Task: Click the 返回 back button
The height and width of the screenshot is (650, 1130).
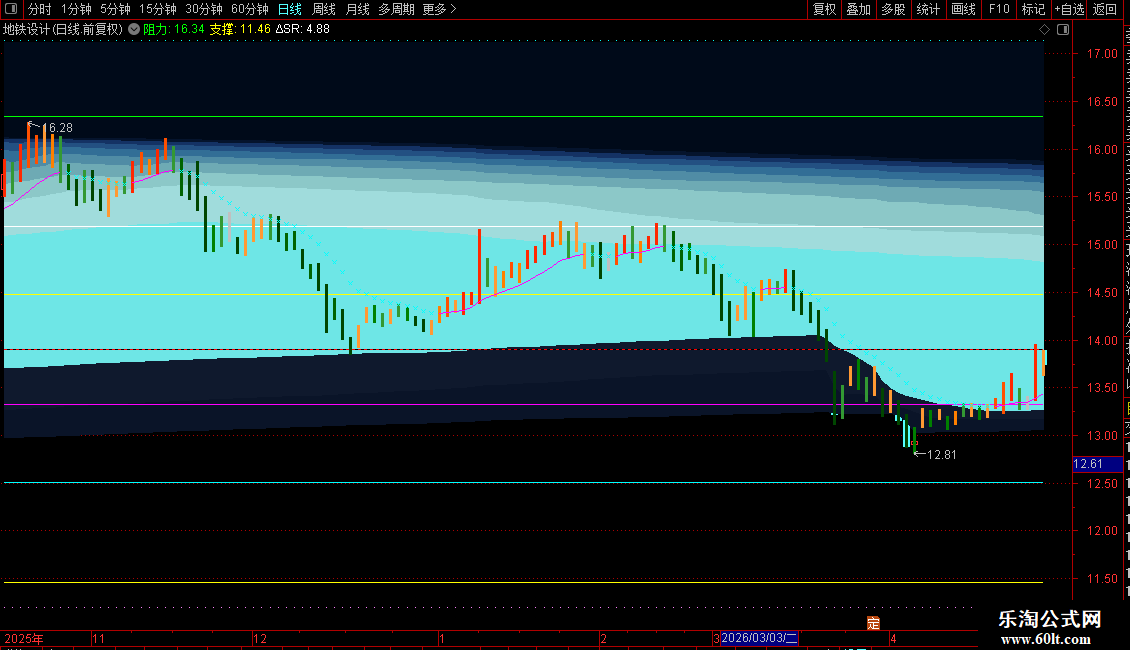Action: (1105, 9)
